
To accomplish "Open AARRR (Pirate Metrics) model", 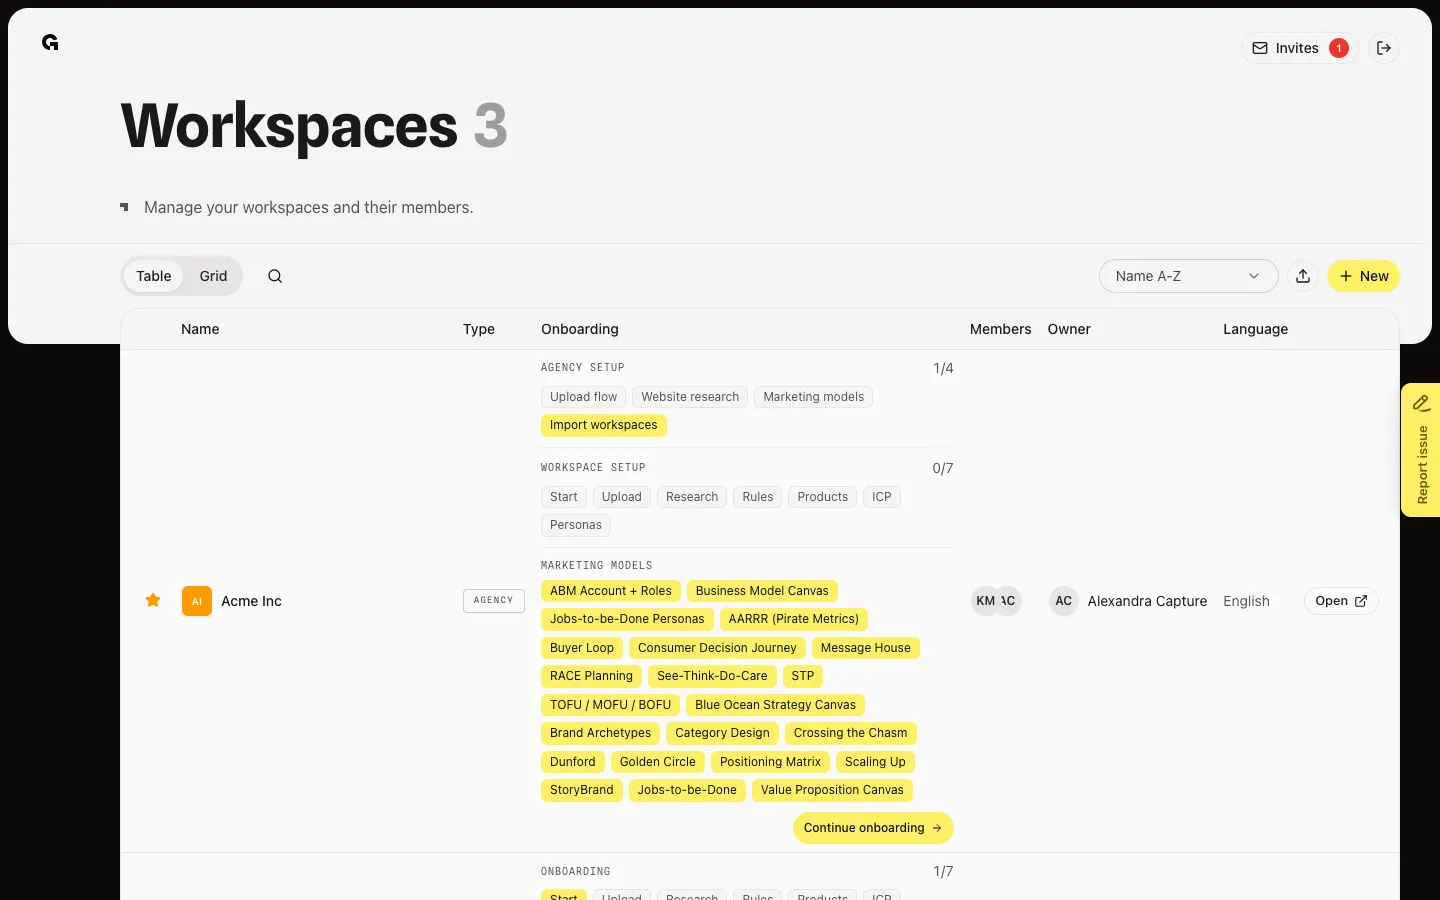I will 794,619.
